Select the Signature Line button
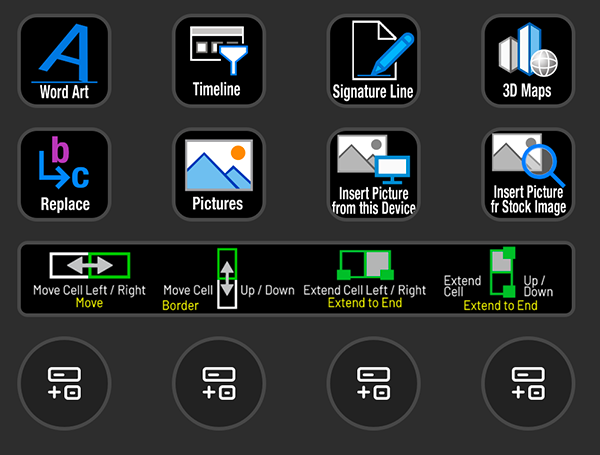Image resolution: width=600 pixels, height=455 pixels. pos(373,61)
